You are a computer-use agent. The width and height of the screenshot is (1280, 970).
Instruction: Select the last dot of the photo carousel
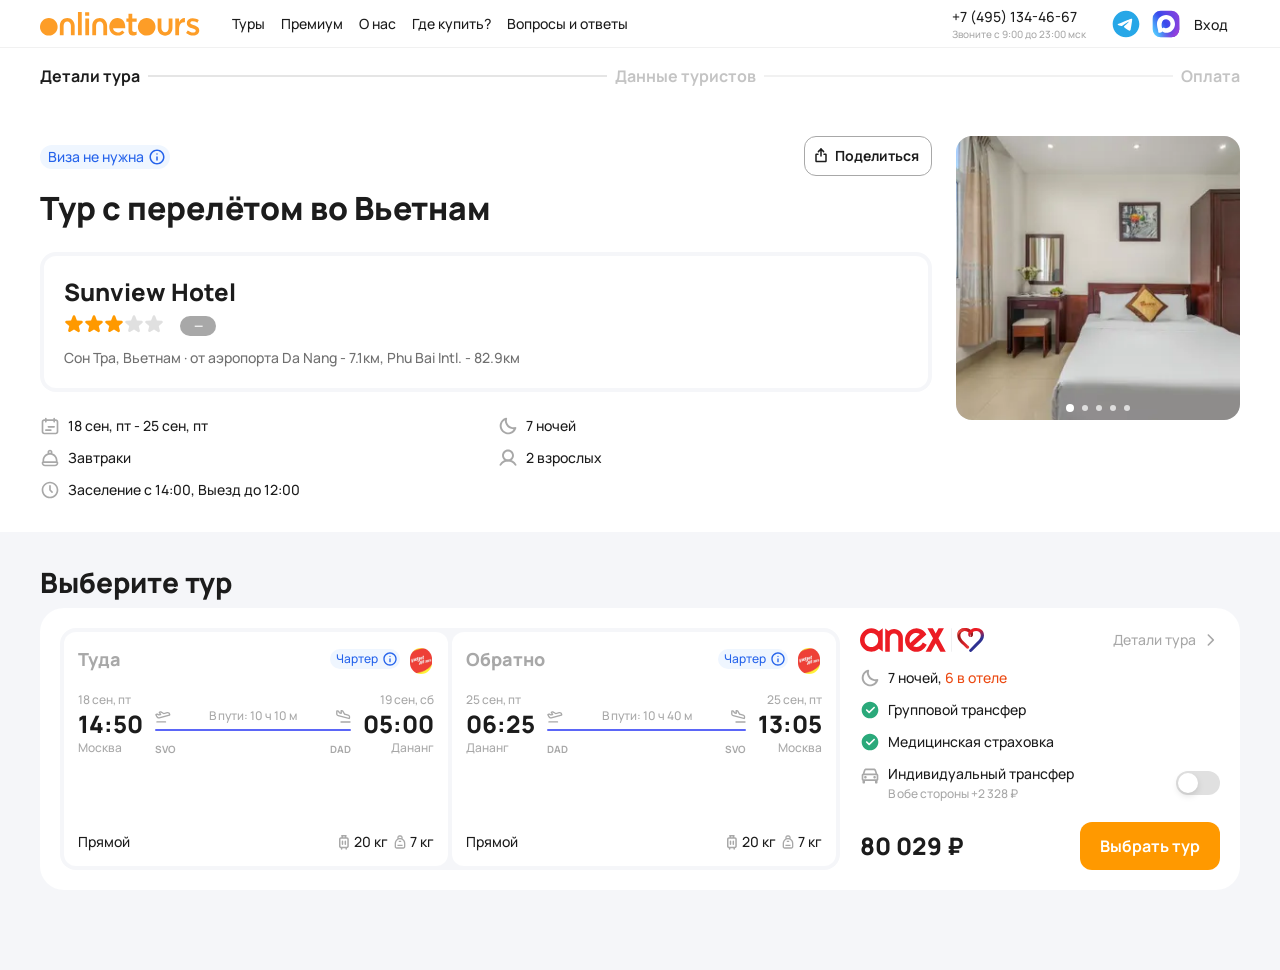coord(1127,408)
